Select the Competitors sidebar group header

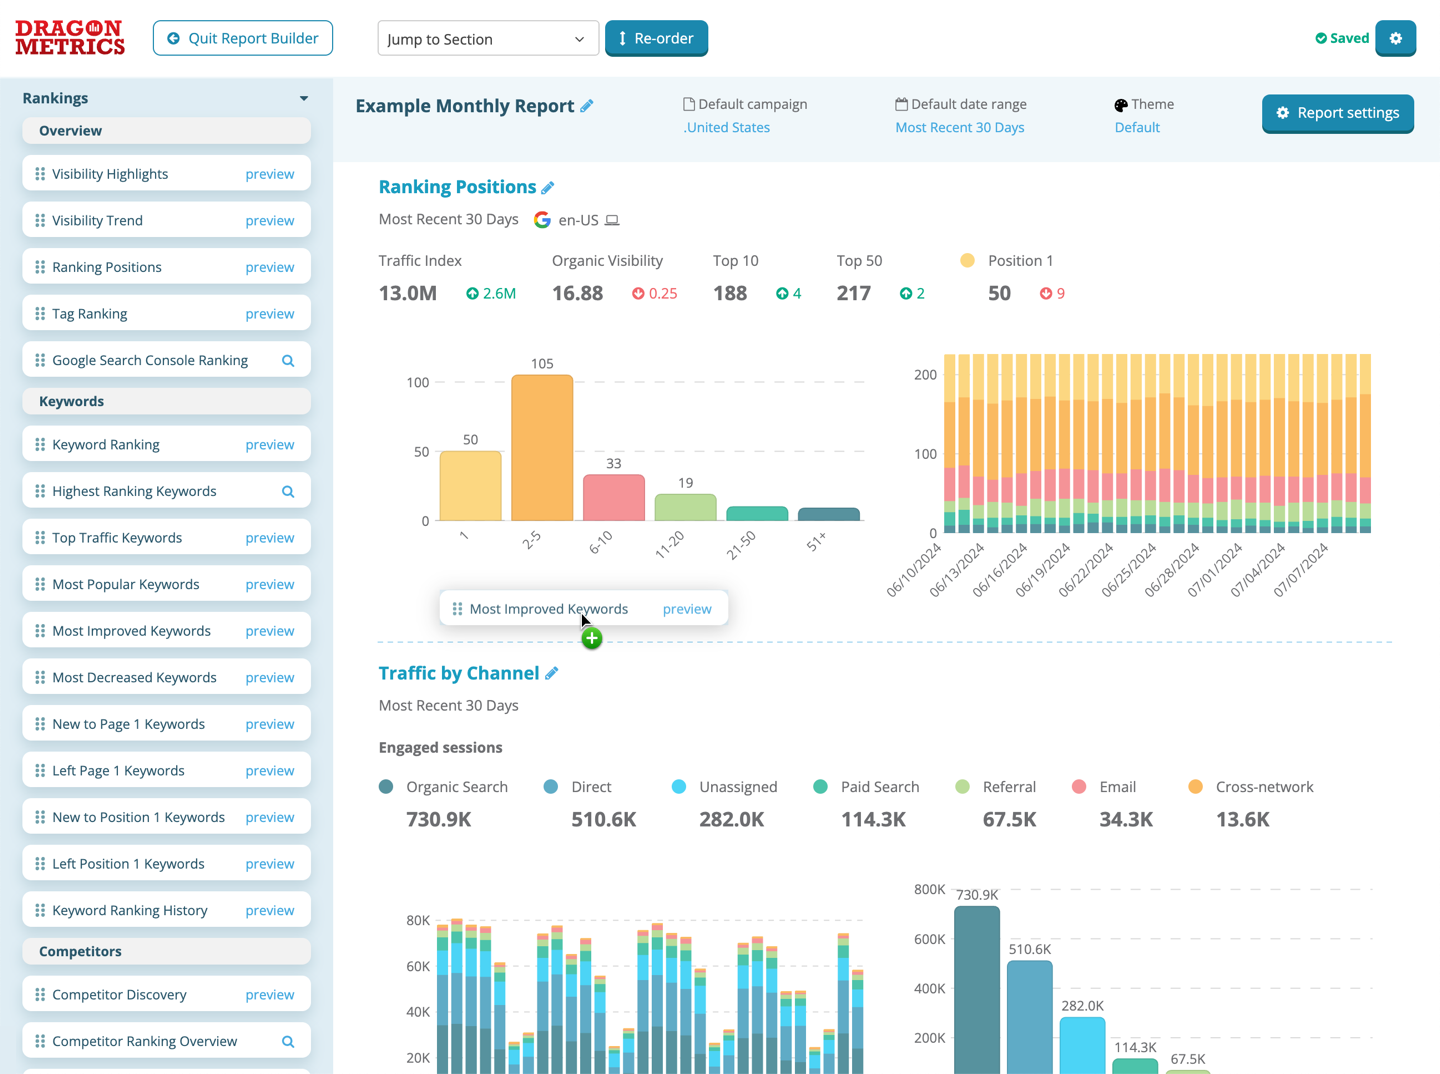pos(166,951)
